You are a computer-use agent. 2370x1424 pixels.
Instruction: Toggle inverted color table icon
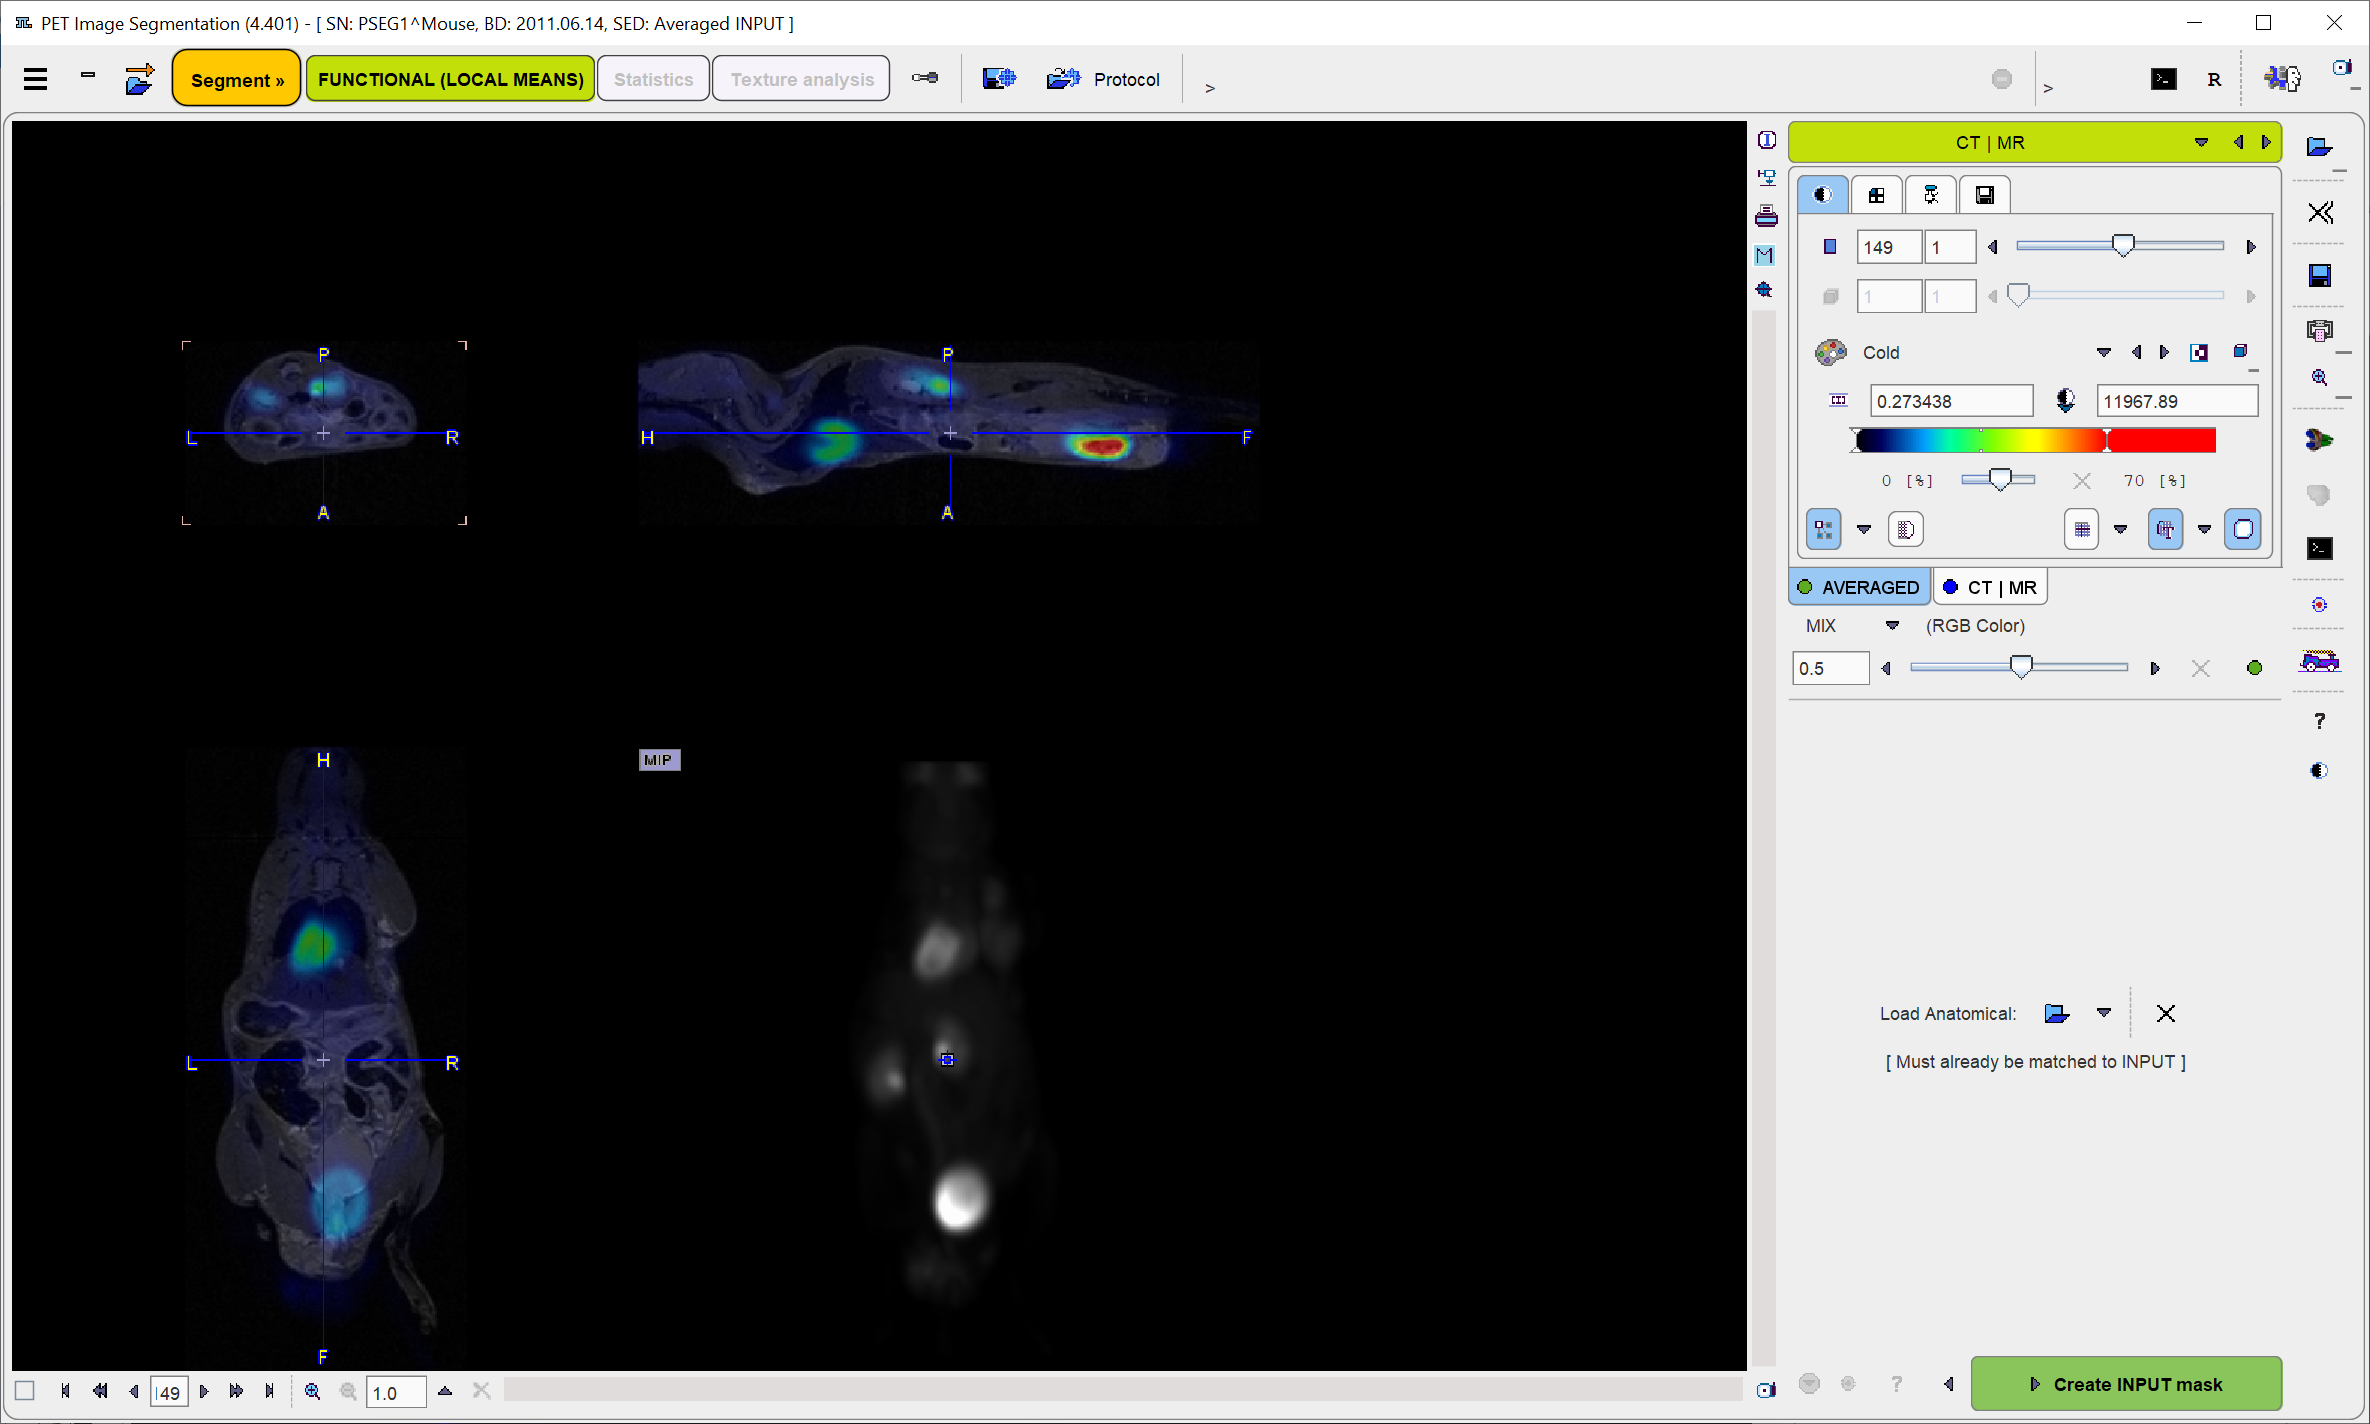tap(2199, 352)
